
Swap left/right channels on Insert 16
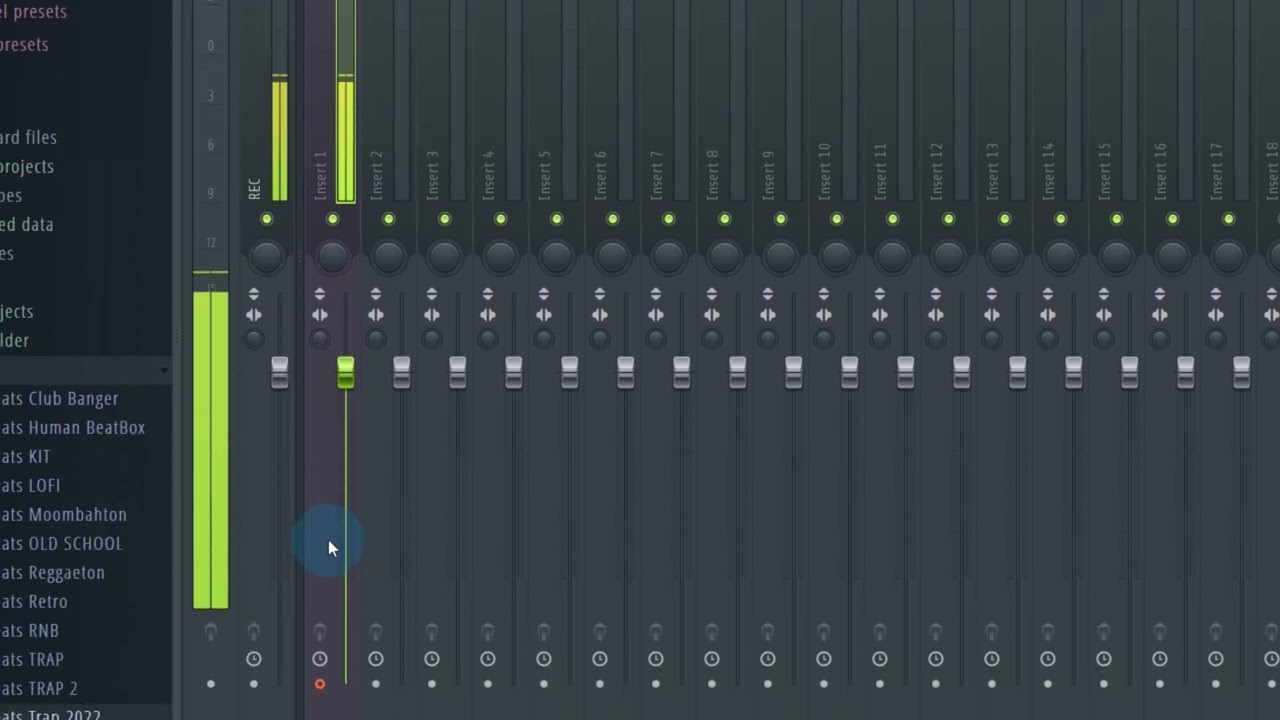1160,315
